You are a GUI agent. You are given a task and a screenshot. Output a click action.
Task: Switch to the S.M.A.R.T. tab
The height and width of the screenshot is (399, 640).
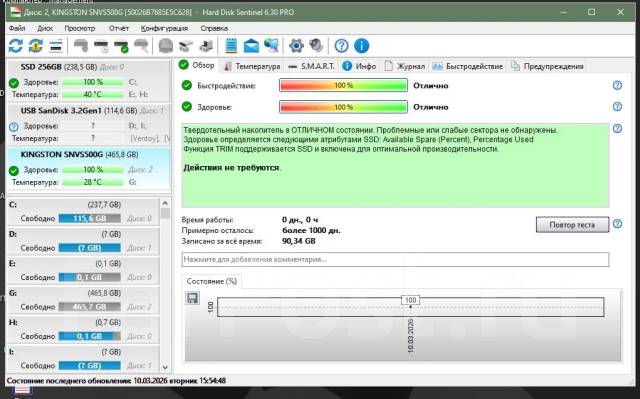pyautogui.click(x=311, y=66)
